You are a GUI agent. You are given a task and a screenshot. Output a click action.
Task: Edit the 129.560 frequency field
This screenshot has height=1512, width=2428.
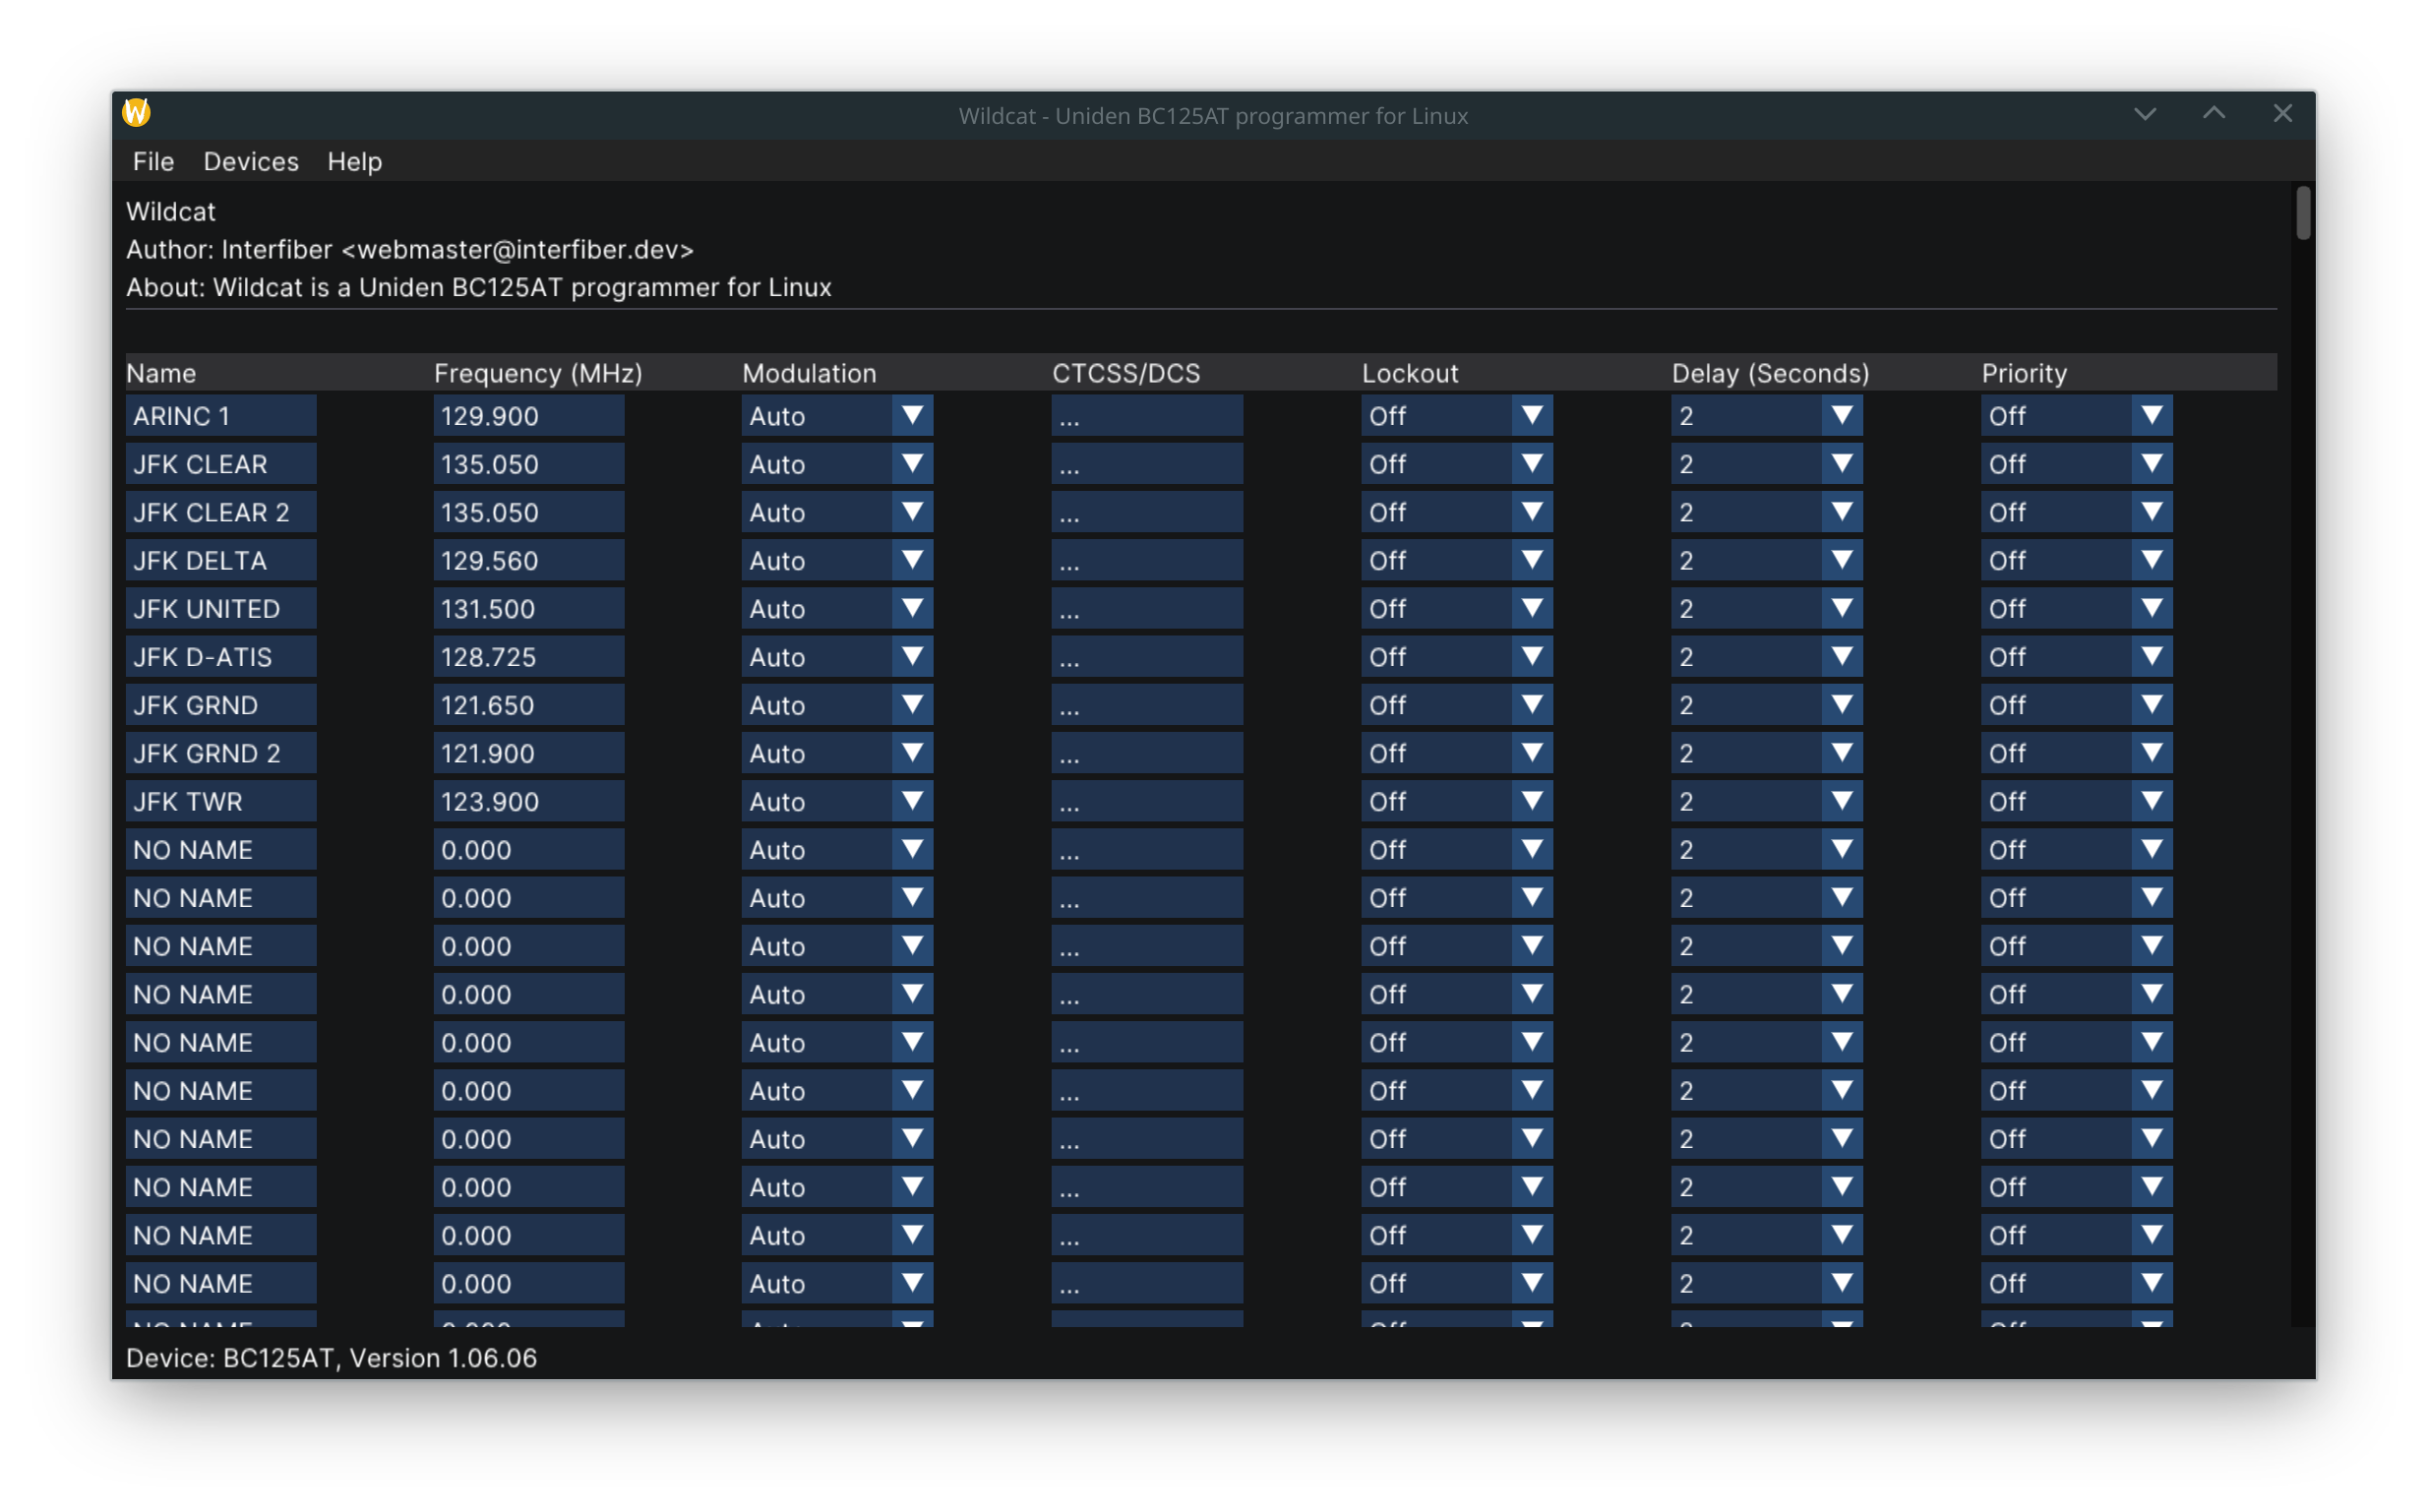pyautogui.click(x=529, y=560)
